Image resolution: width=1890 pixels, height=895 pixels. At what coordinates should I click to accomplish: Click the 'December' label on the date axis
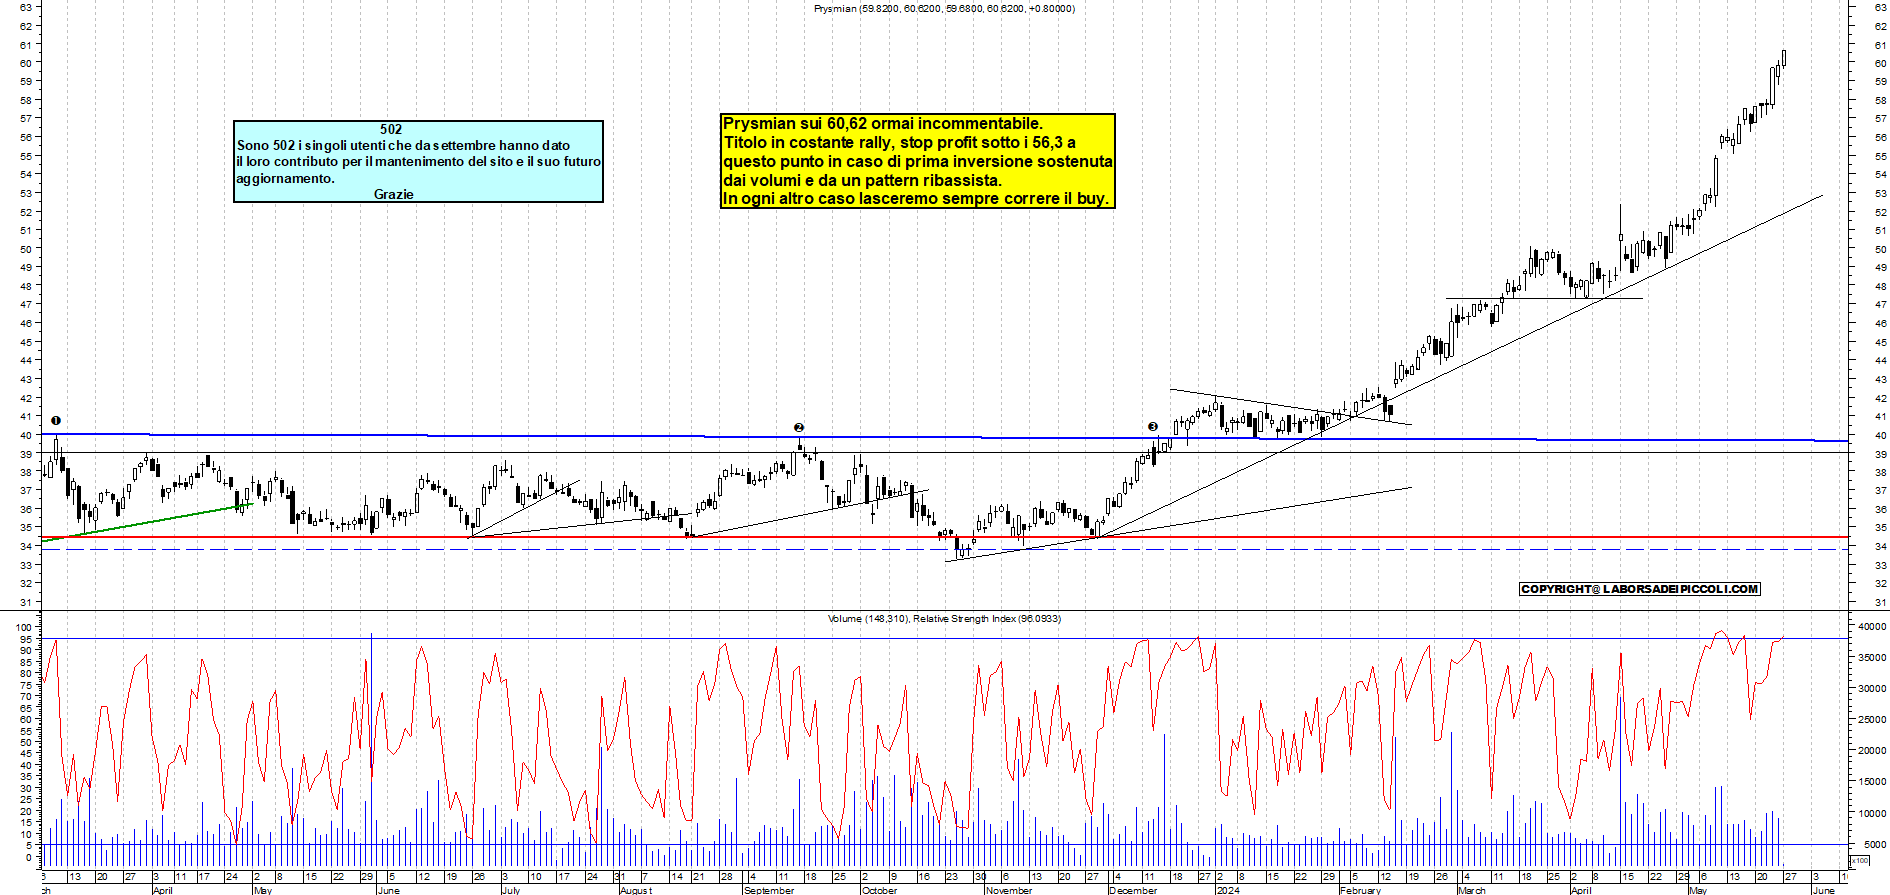(1133, 890)
